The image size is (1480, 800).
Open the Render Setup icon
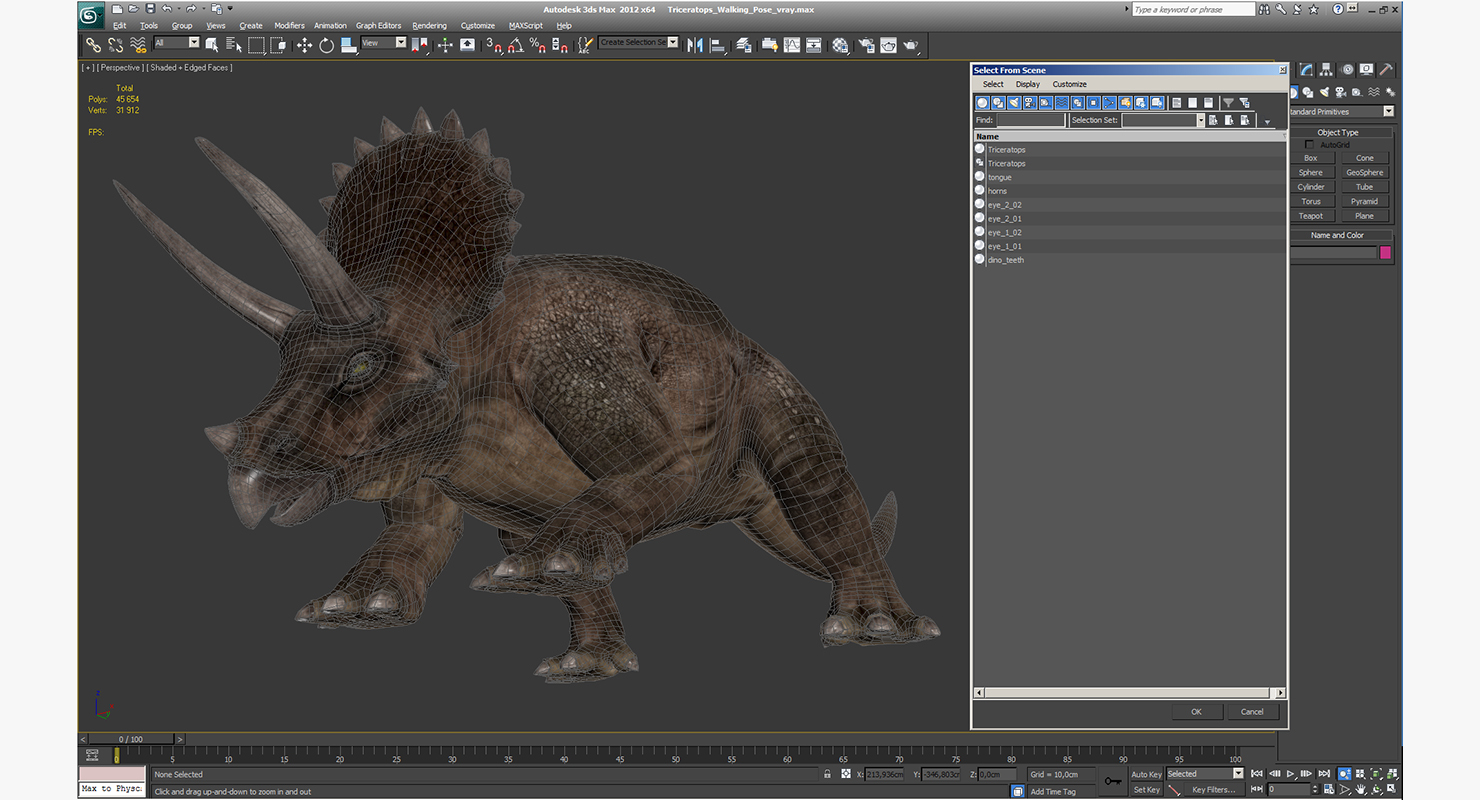(x=865, y=45)
